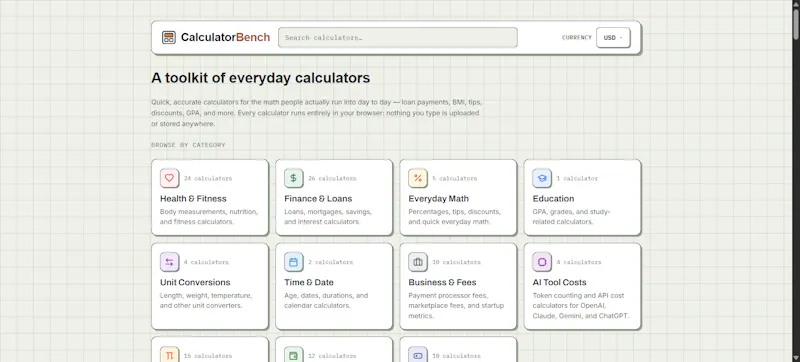Viewport: 800px width, 362px height.
Task: Open the USD currency dropdown
Action: pos(613,38)
